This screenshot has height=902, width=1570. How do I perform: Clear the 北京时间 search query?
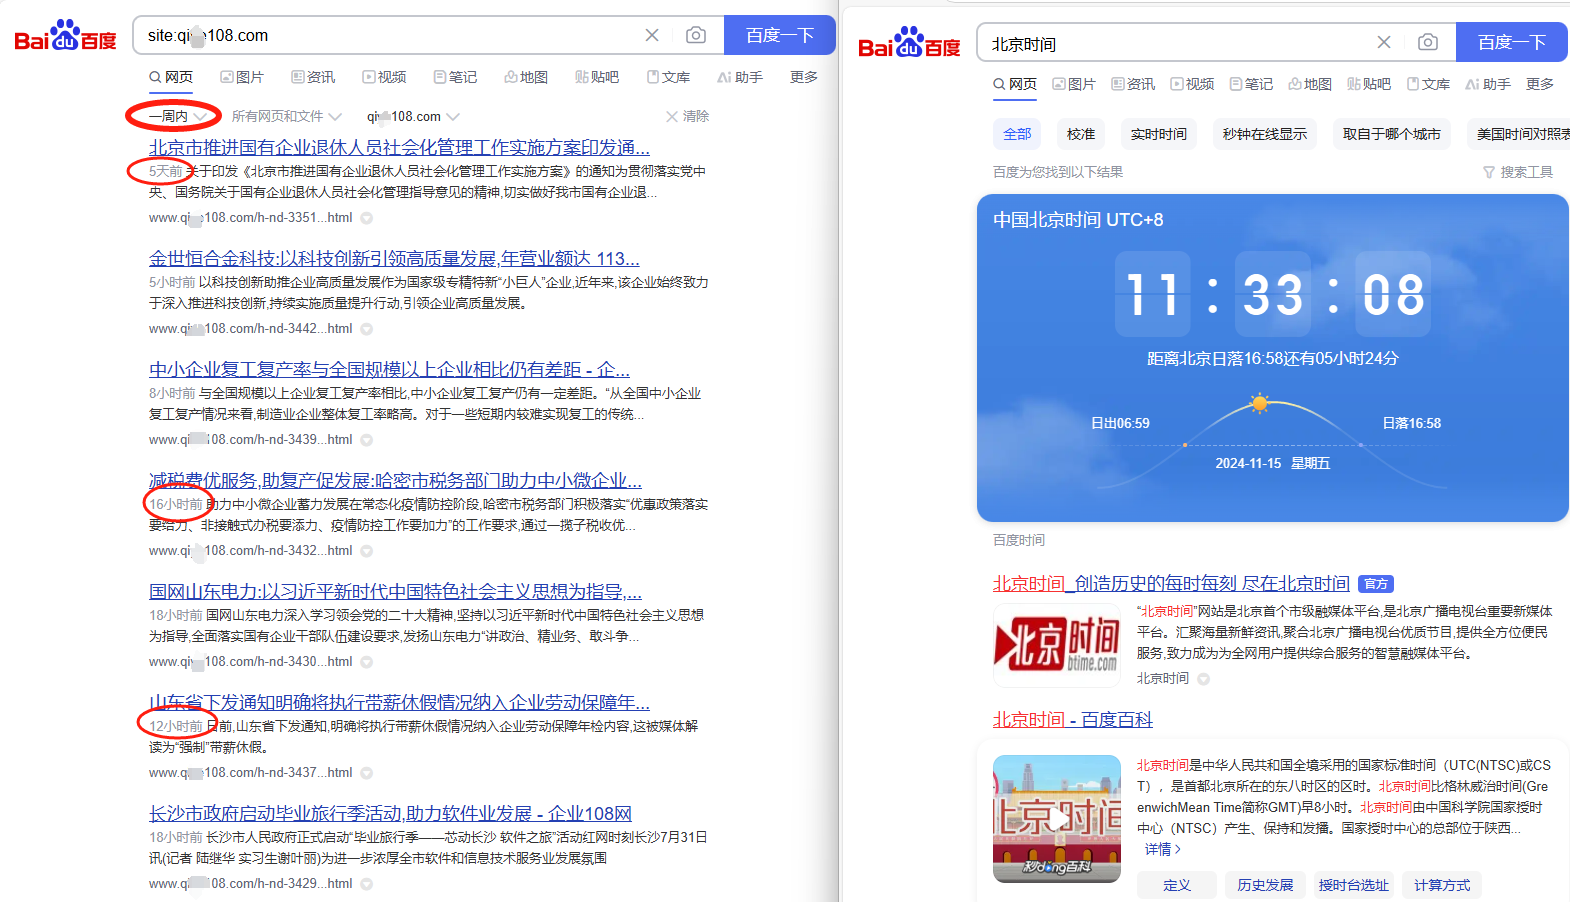[1384, 42]
